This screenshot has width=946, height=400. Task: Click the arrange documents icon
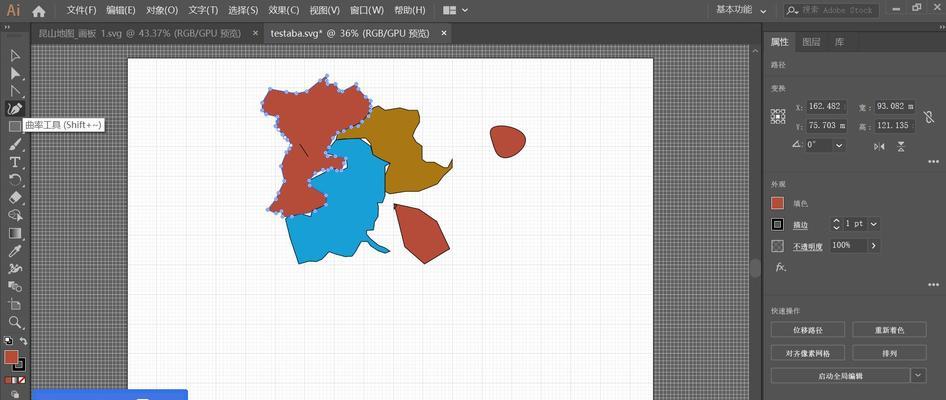pos(449,10)
